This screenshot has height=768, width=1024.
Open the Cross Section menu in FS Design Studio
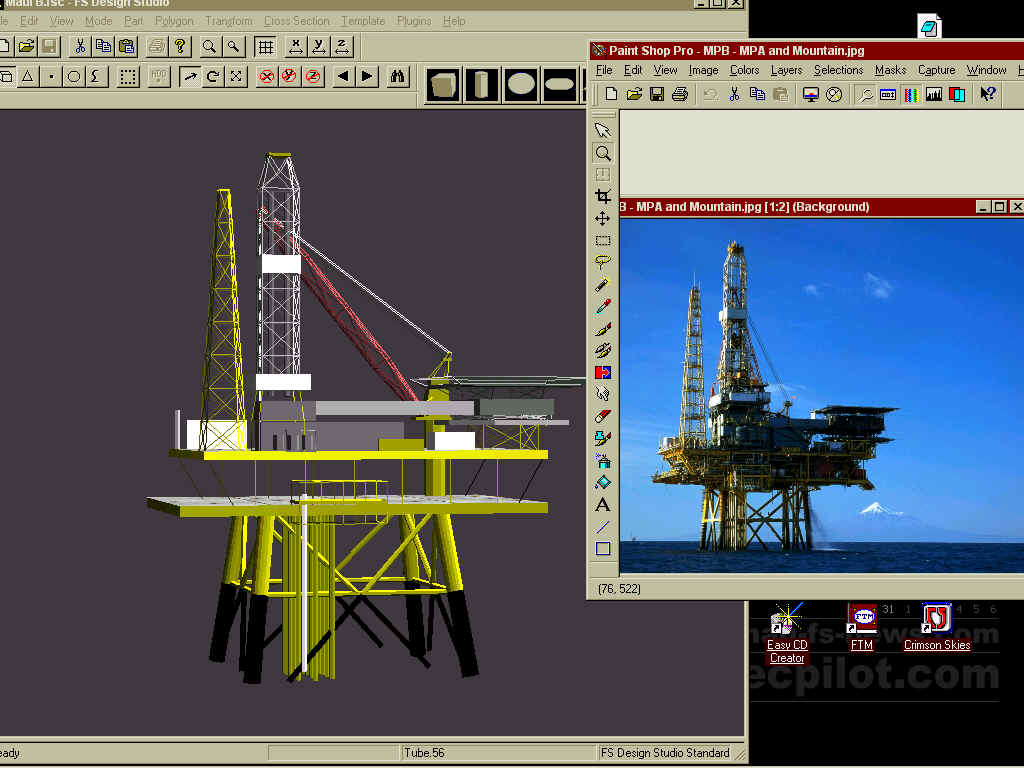296,21
